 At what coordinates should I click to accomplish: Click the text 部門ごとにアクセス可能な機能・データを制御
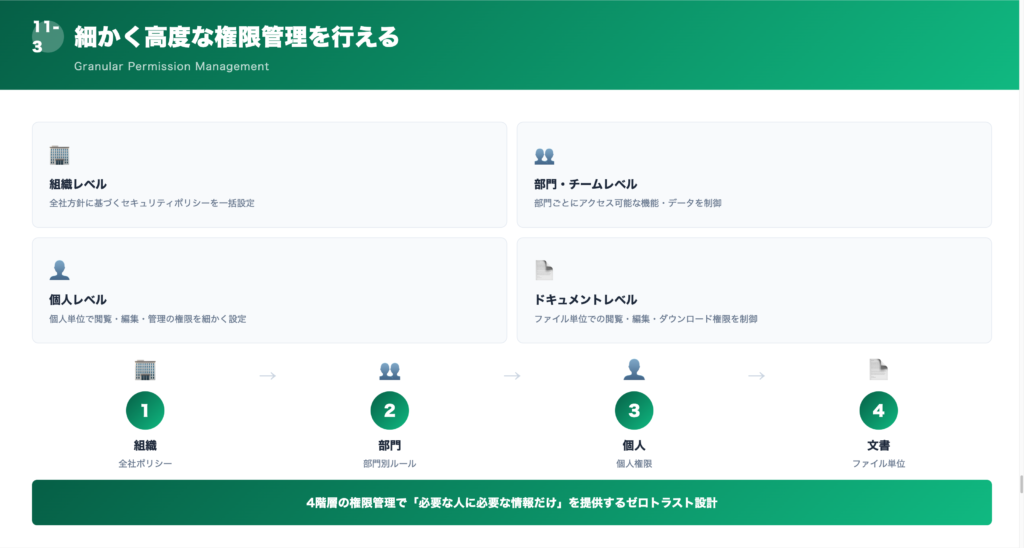628,203
